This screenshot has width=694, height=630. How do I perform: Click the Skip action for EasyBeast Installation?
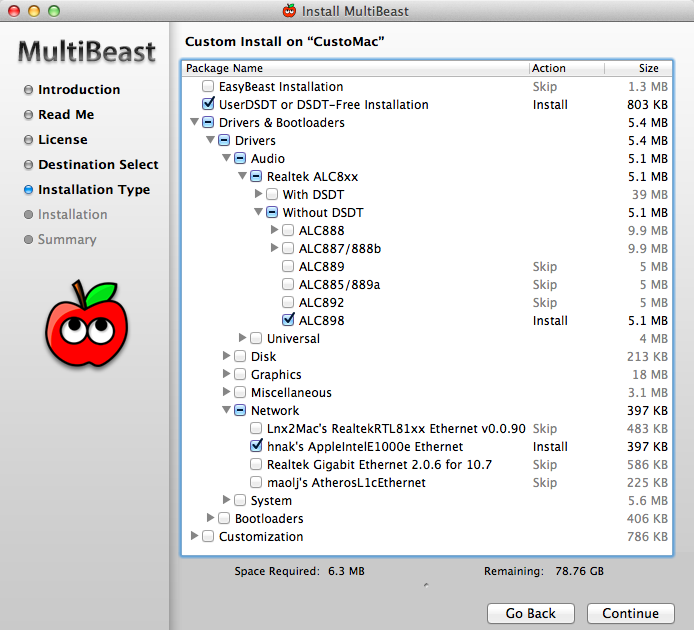[545, 86]
